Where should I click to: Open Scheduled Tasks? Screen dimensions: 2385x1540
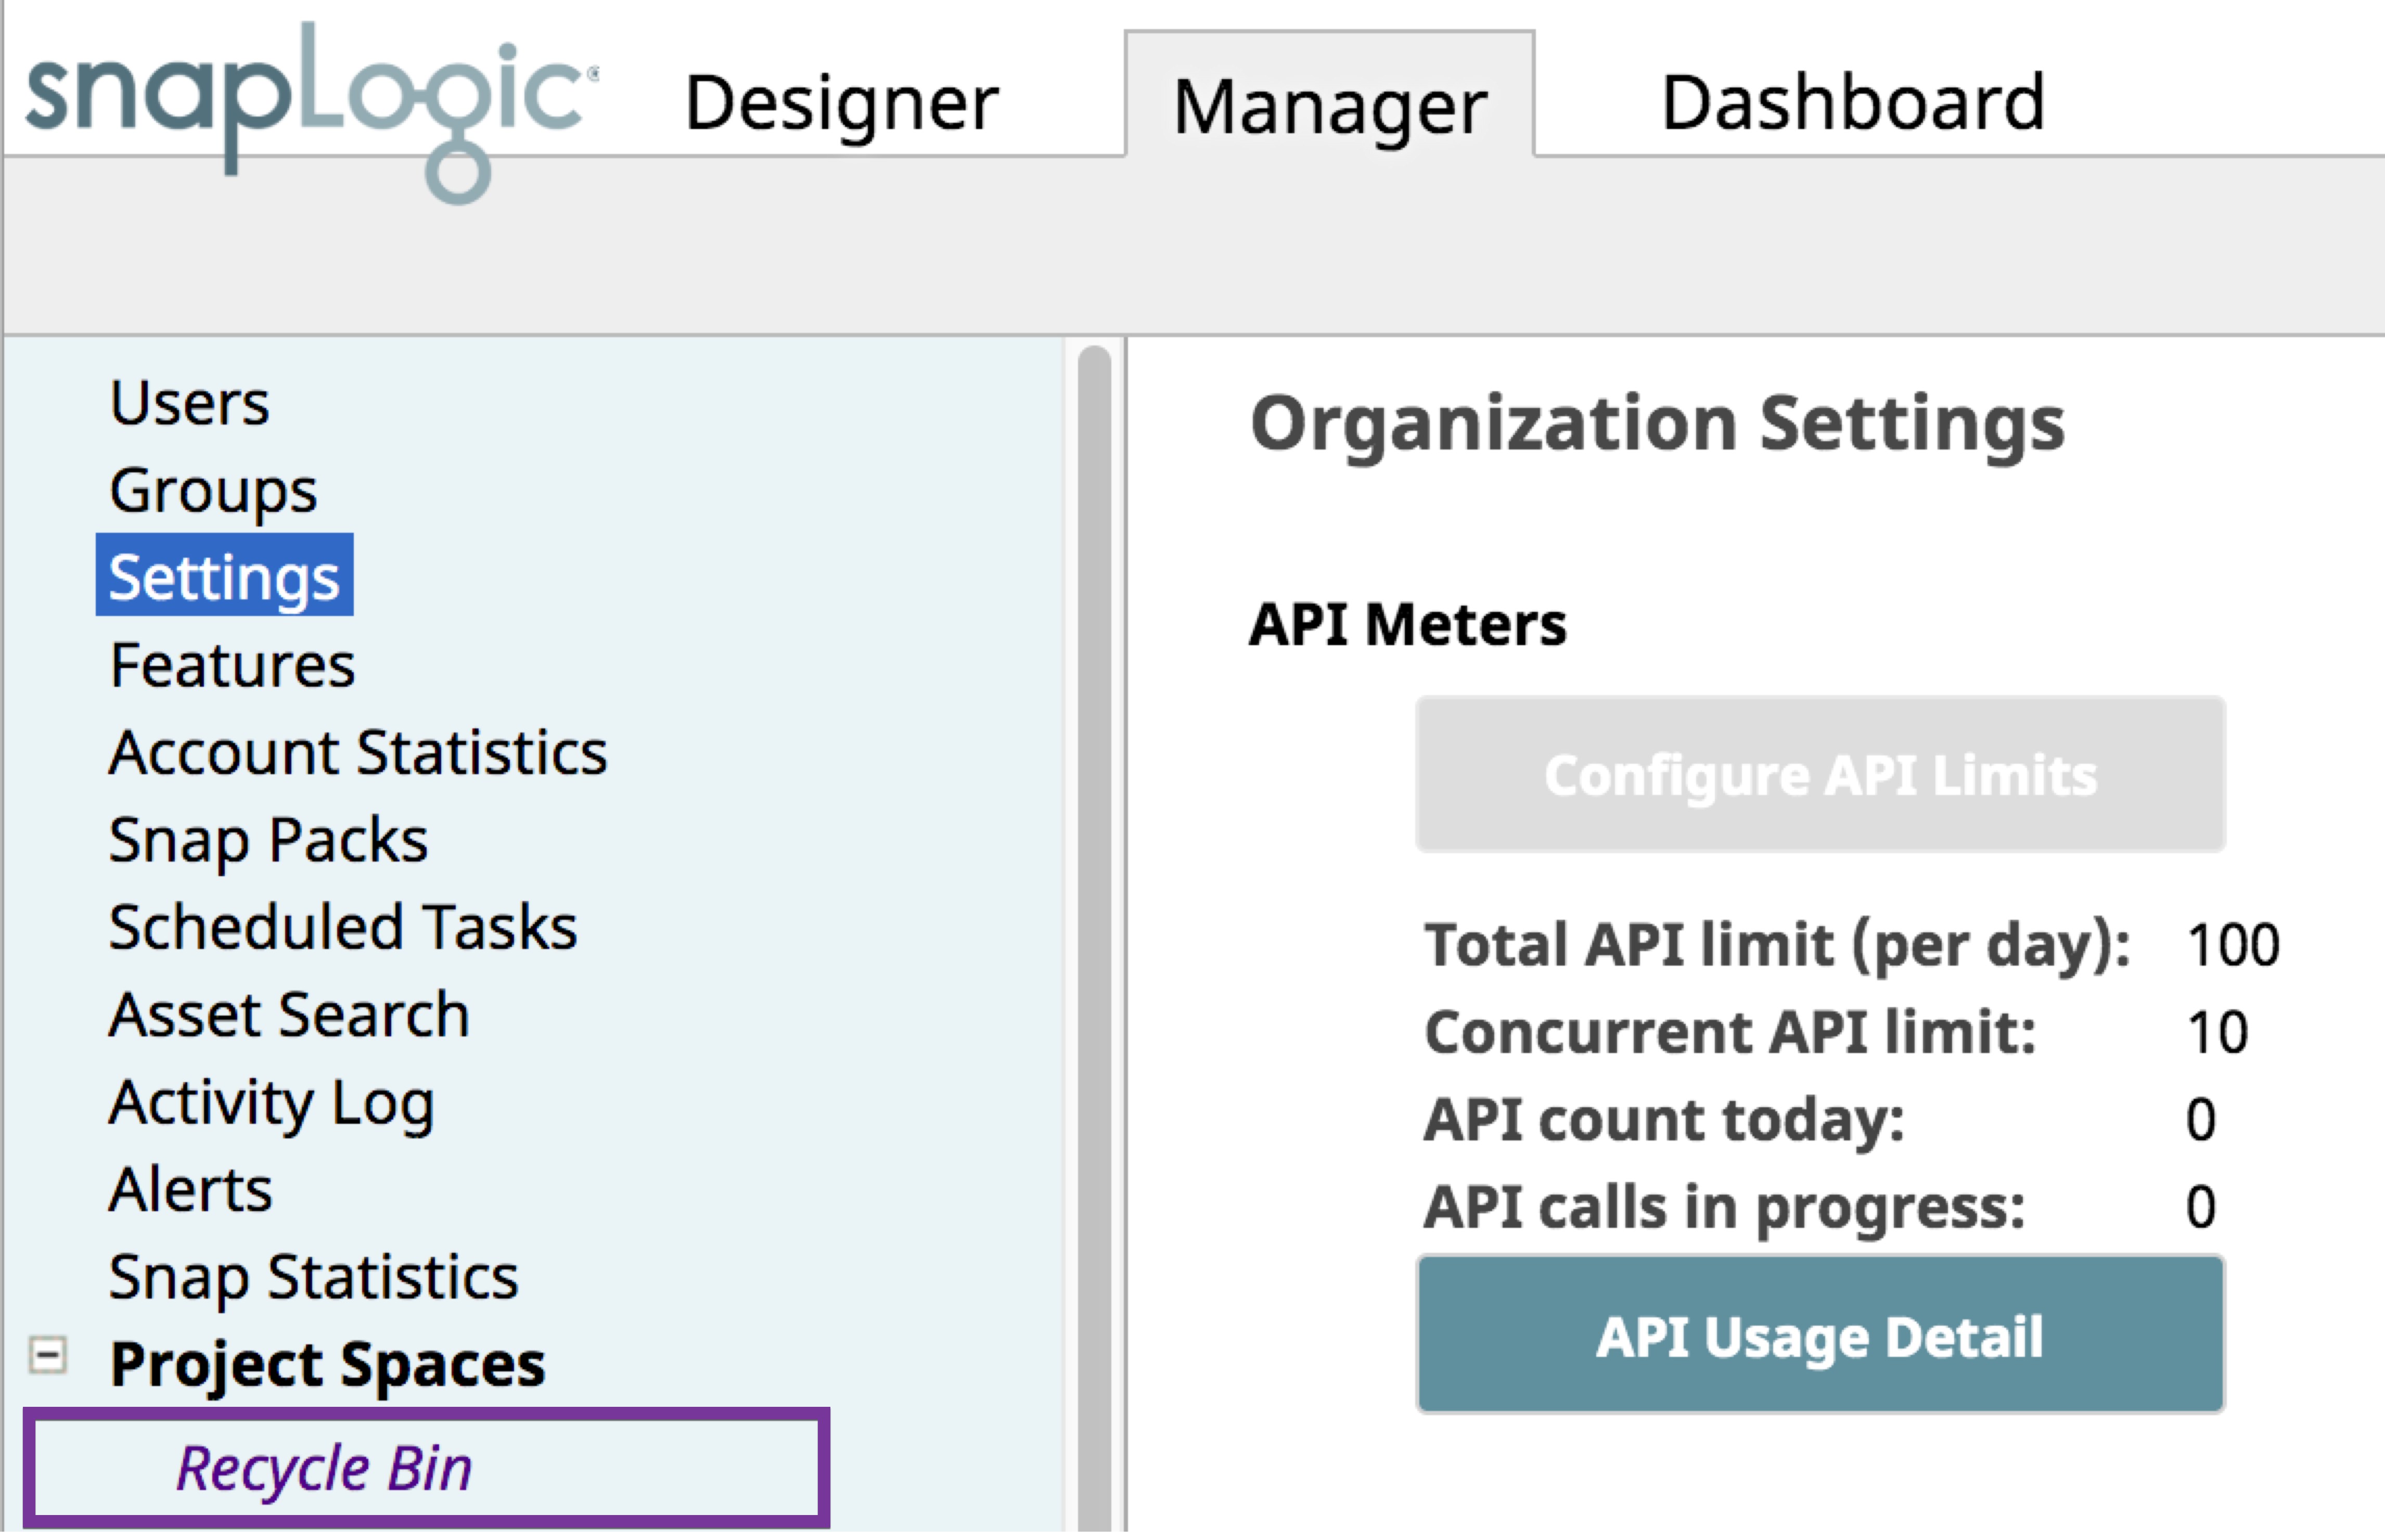point(342,928)
